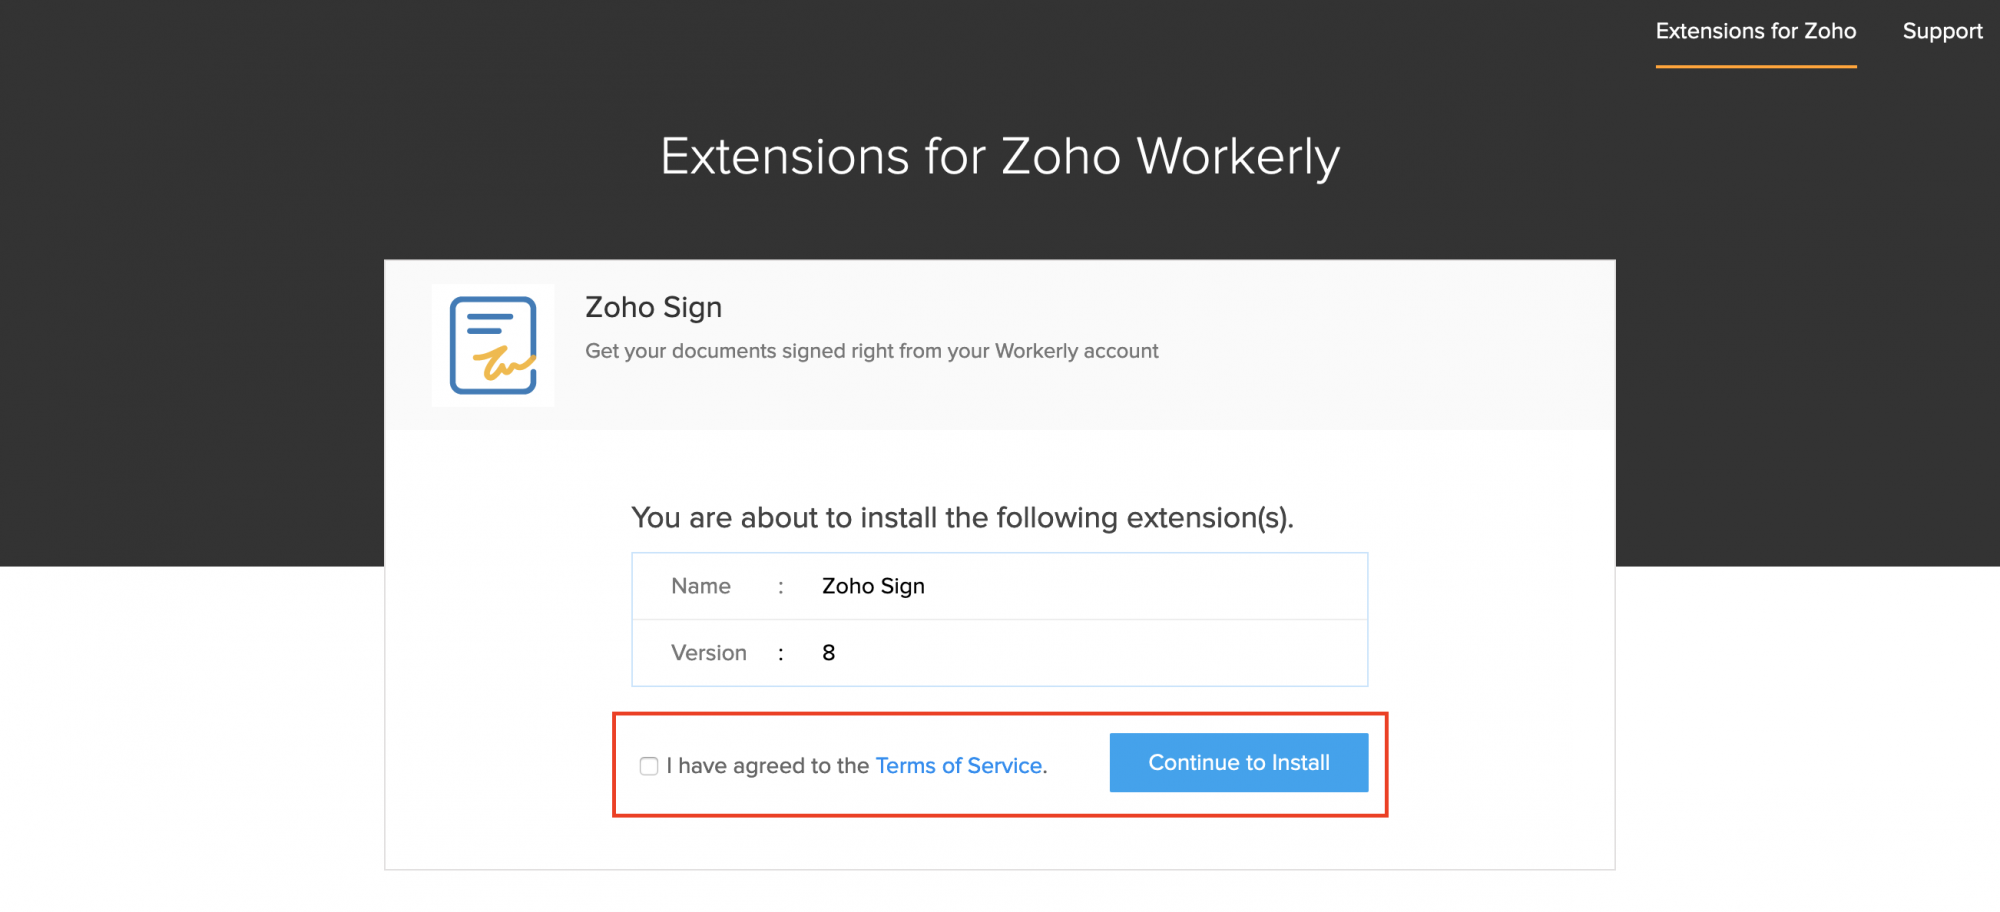The height and width of the screenshot is (912, 2000).
Task: Select the 'Zoho Sign' name value
Action: coord(873,586)
